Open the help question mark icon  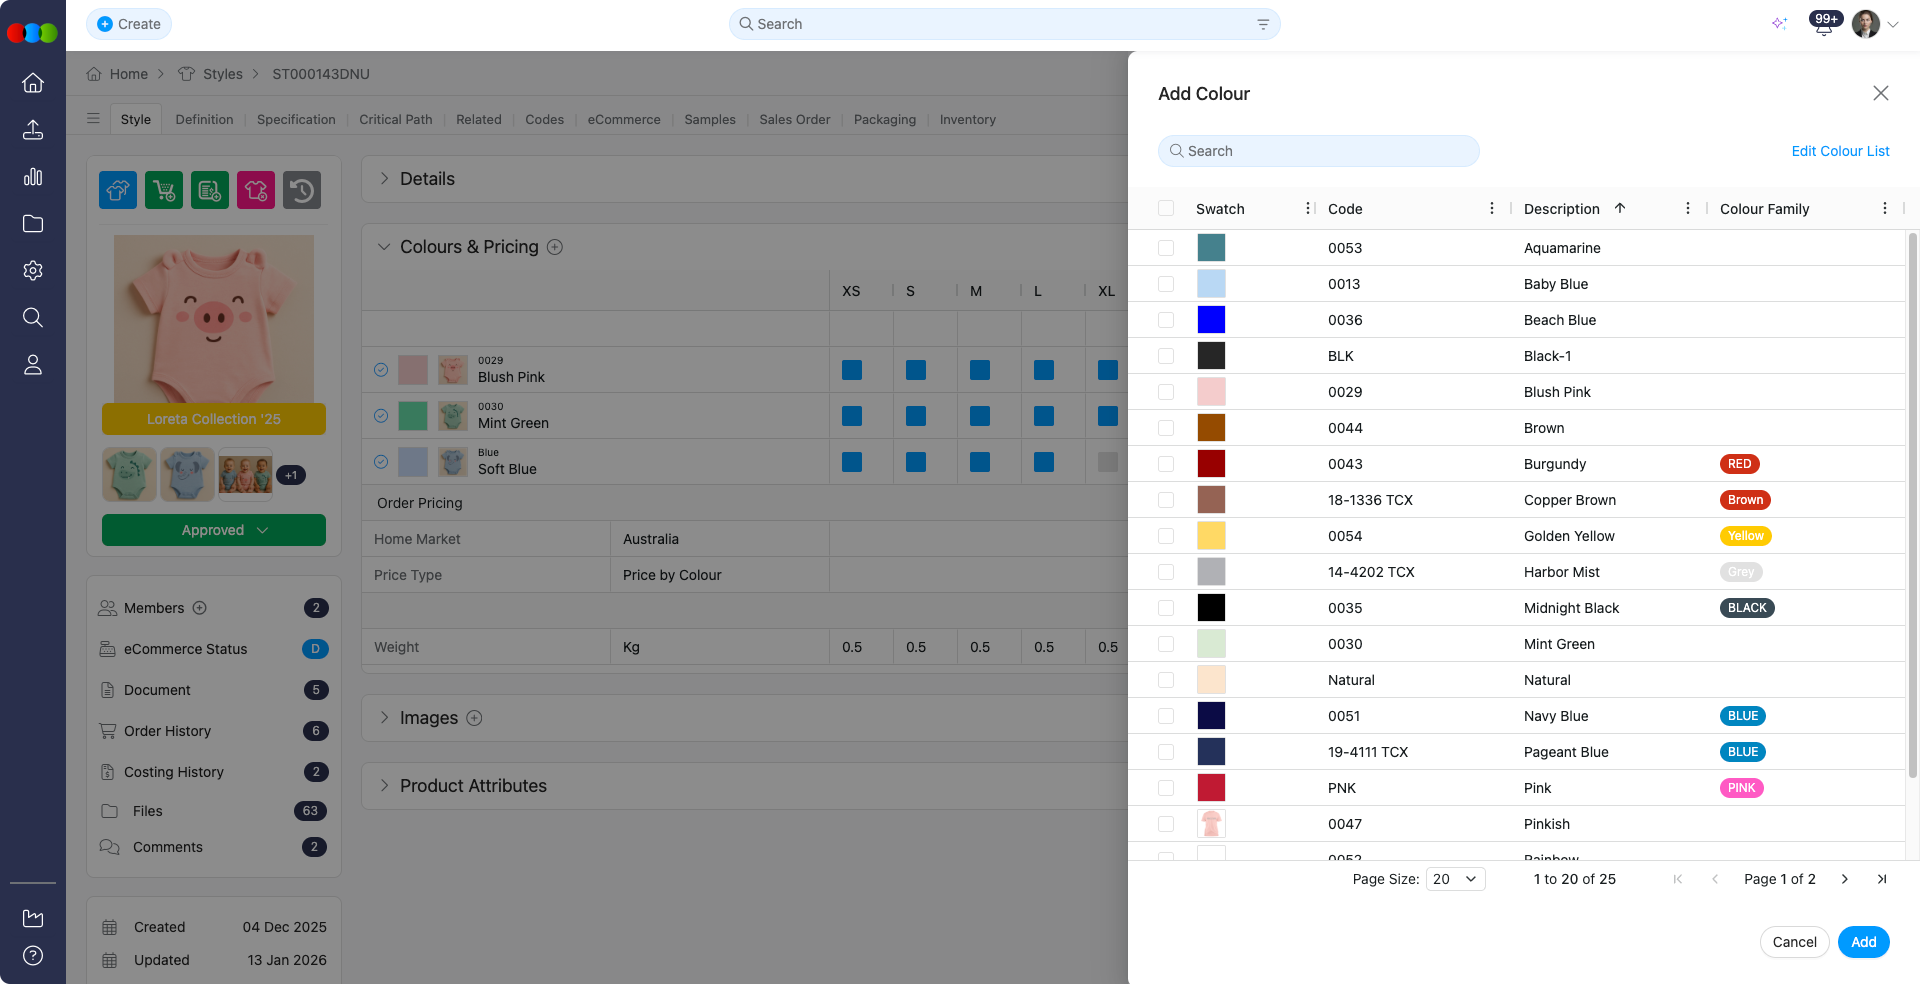click(33, 955)
